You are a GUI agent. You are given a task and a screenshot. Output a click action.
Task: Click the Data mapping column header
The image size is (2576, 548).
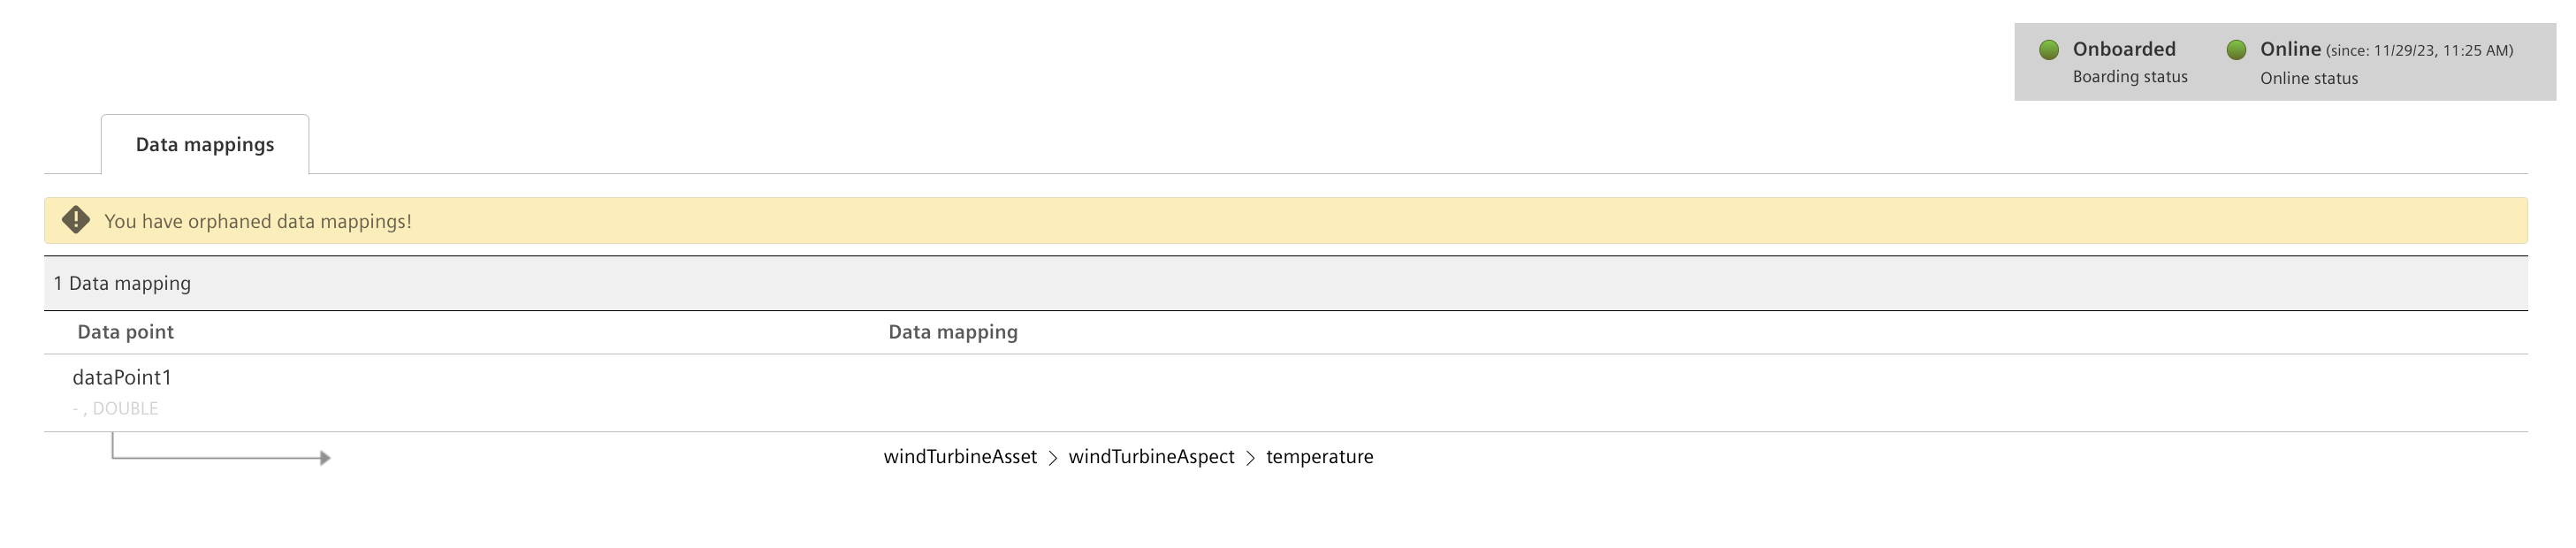[x=953, y=332]
